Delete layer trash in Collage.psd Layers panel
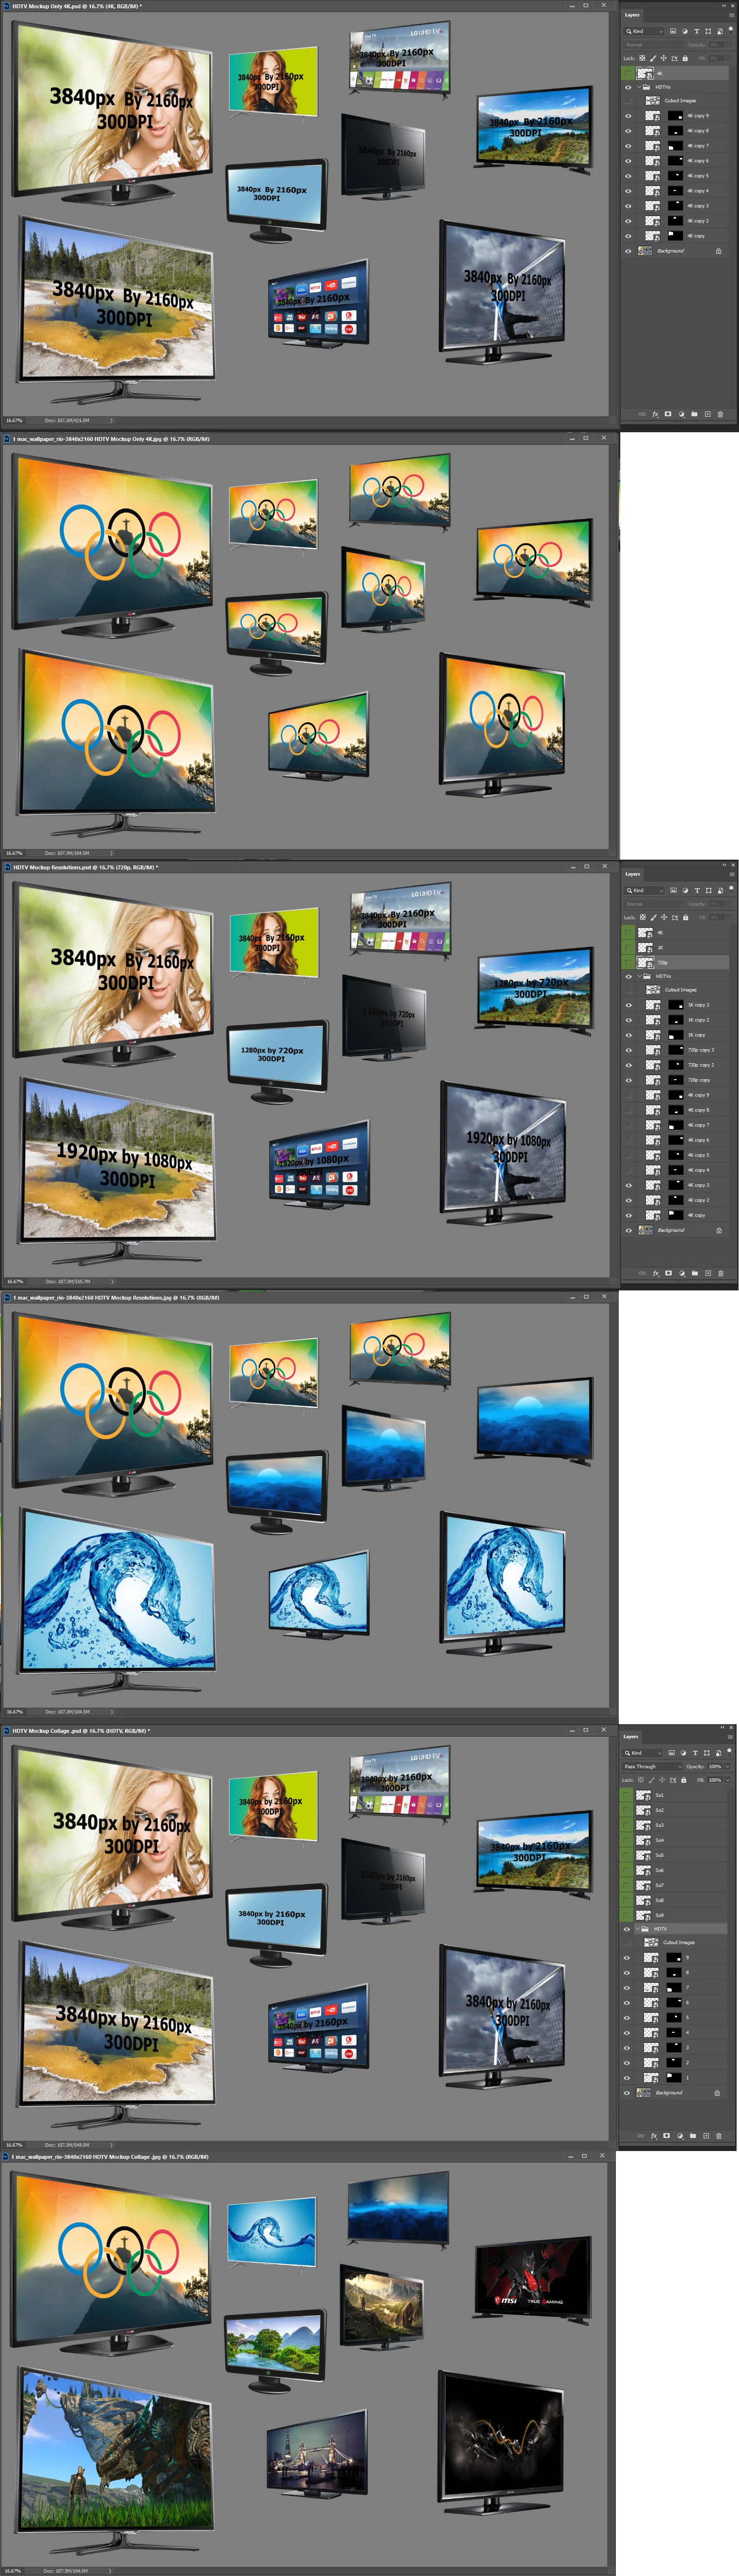Viewport: 739px width, 2576px height. coord(719,2135)
